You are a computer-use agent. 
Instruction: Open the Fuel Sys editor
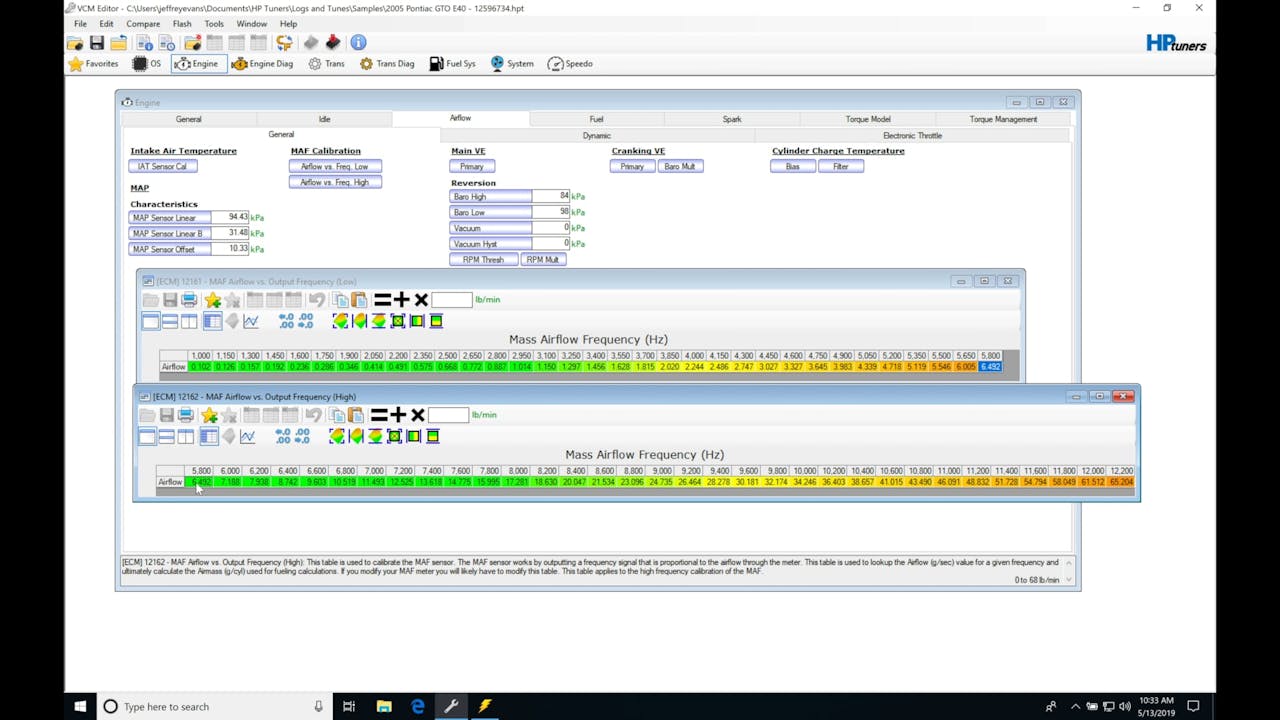[452, 64]
